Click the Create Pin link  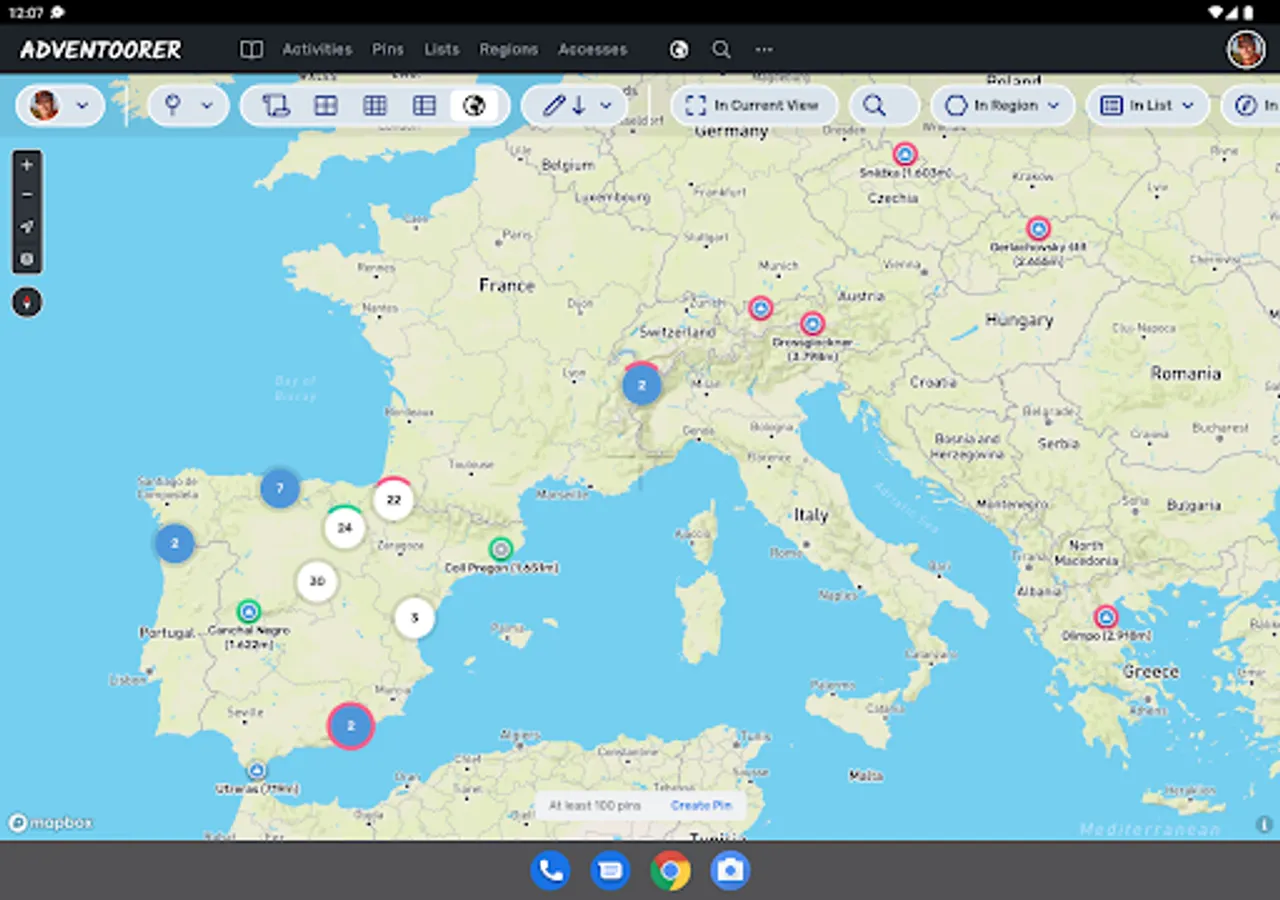701,806
